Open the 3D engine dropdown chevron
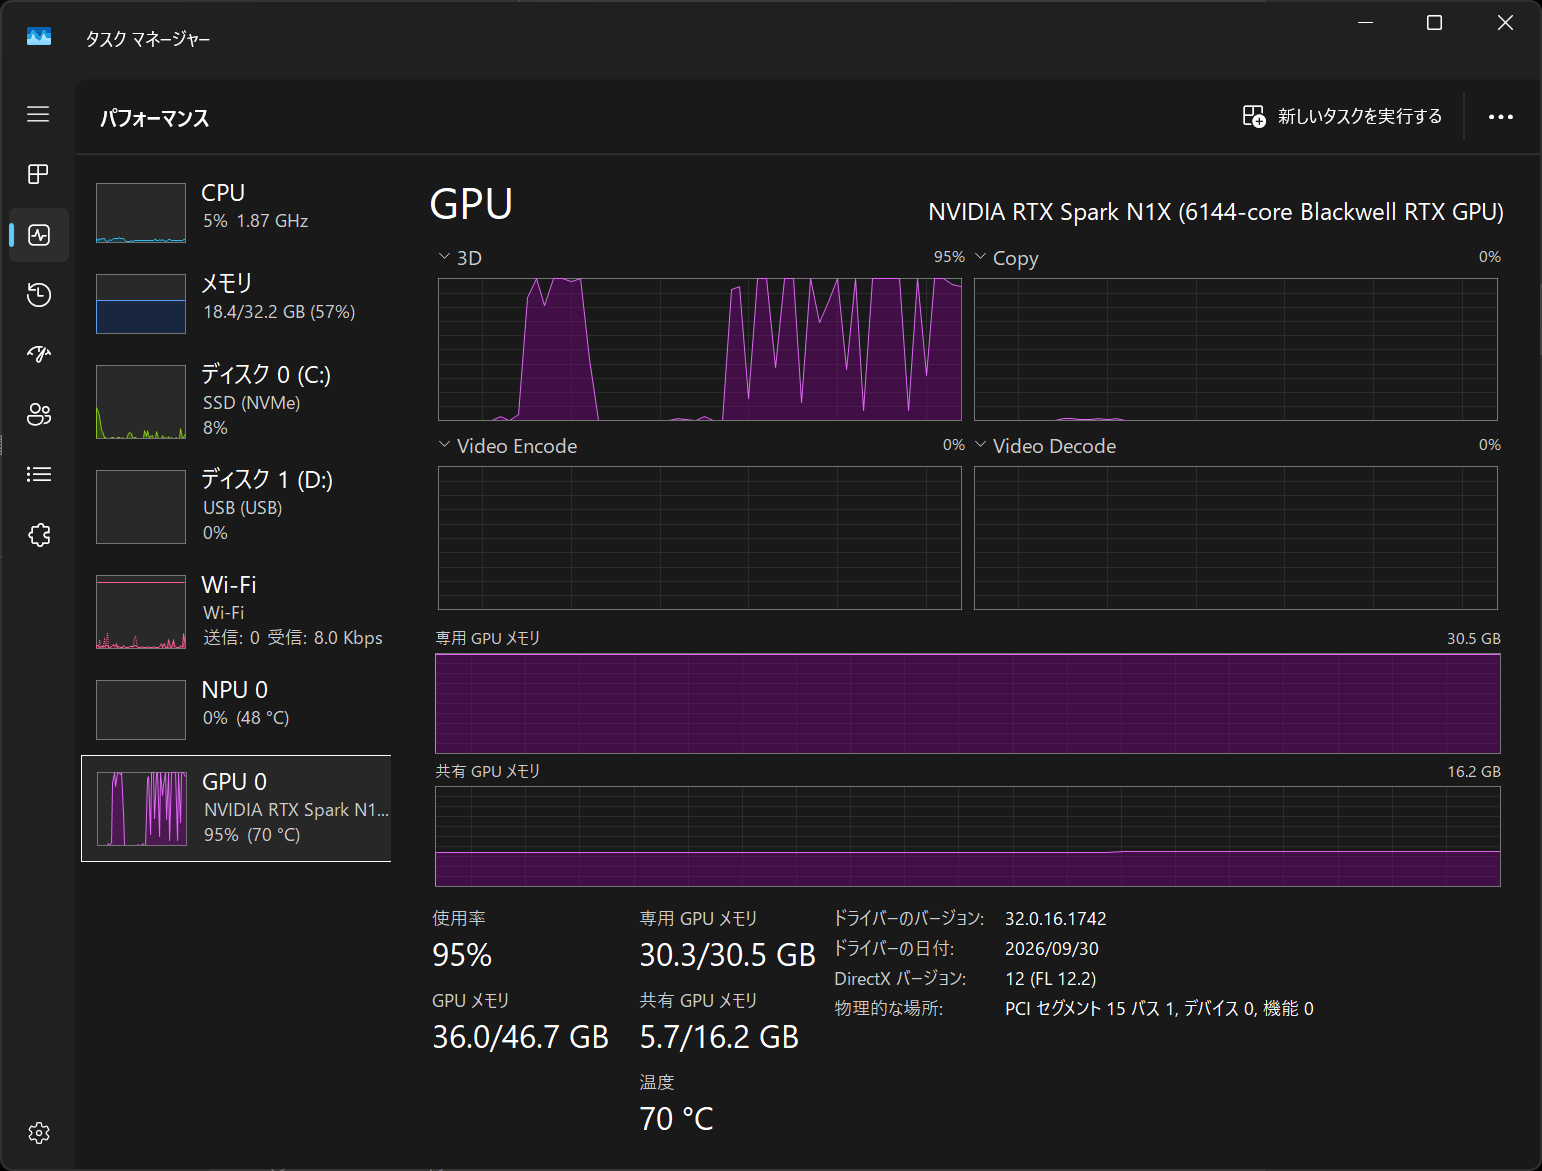Image resolution: width=1542 pixels, height=1171 pixels. (444, 257)
